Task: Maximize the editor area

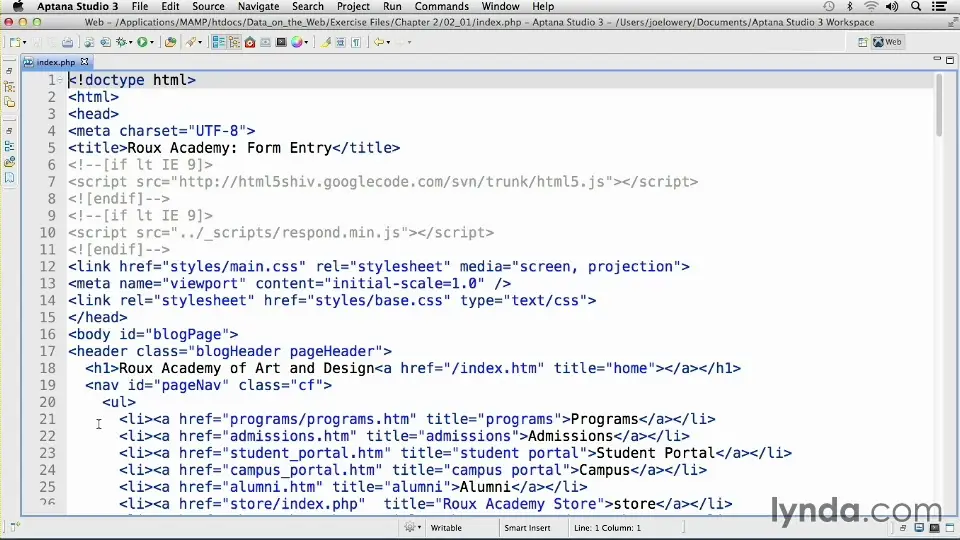Action: [950, 60]
